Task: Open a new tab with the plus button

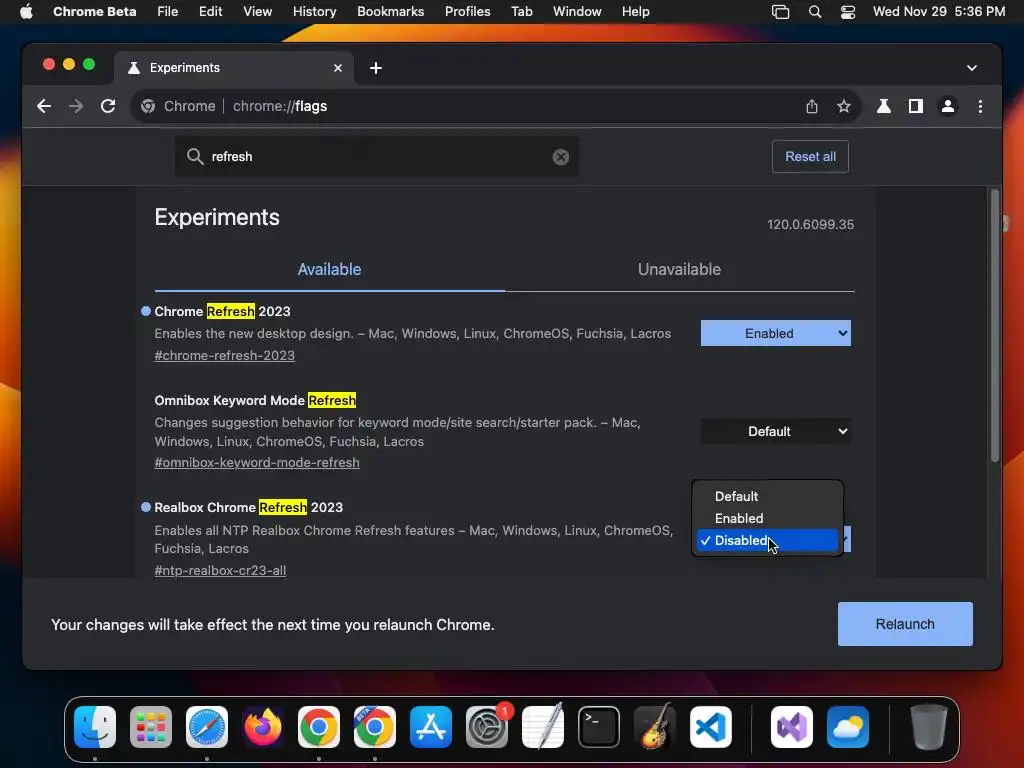Action: (x=376, y=68)
